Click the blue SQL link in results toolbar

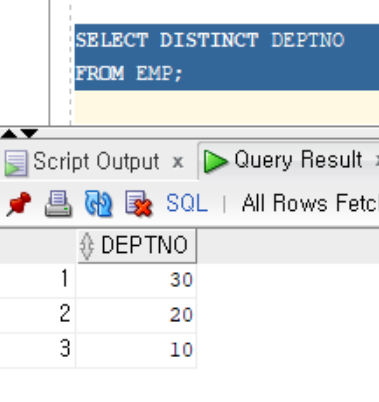(x=187, y=203)
